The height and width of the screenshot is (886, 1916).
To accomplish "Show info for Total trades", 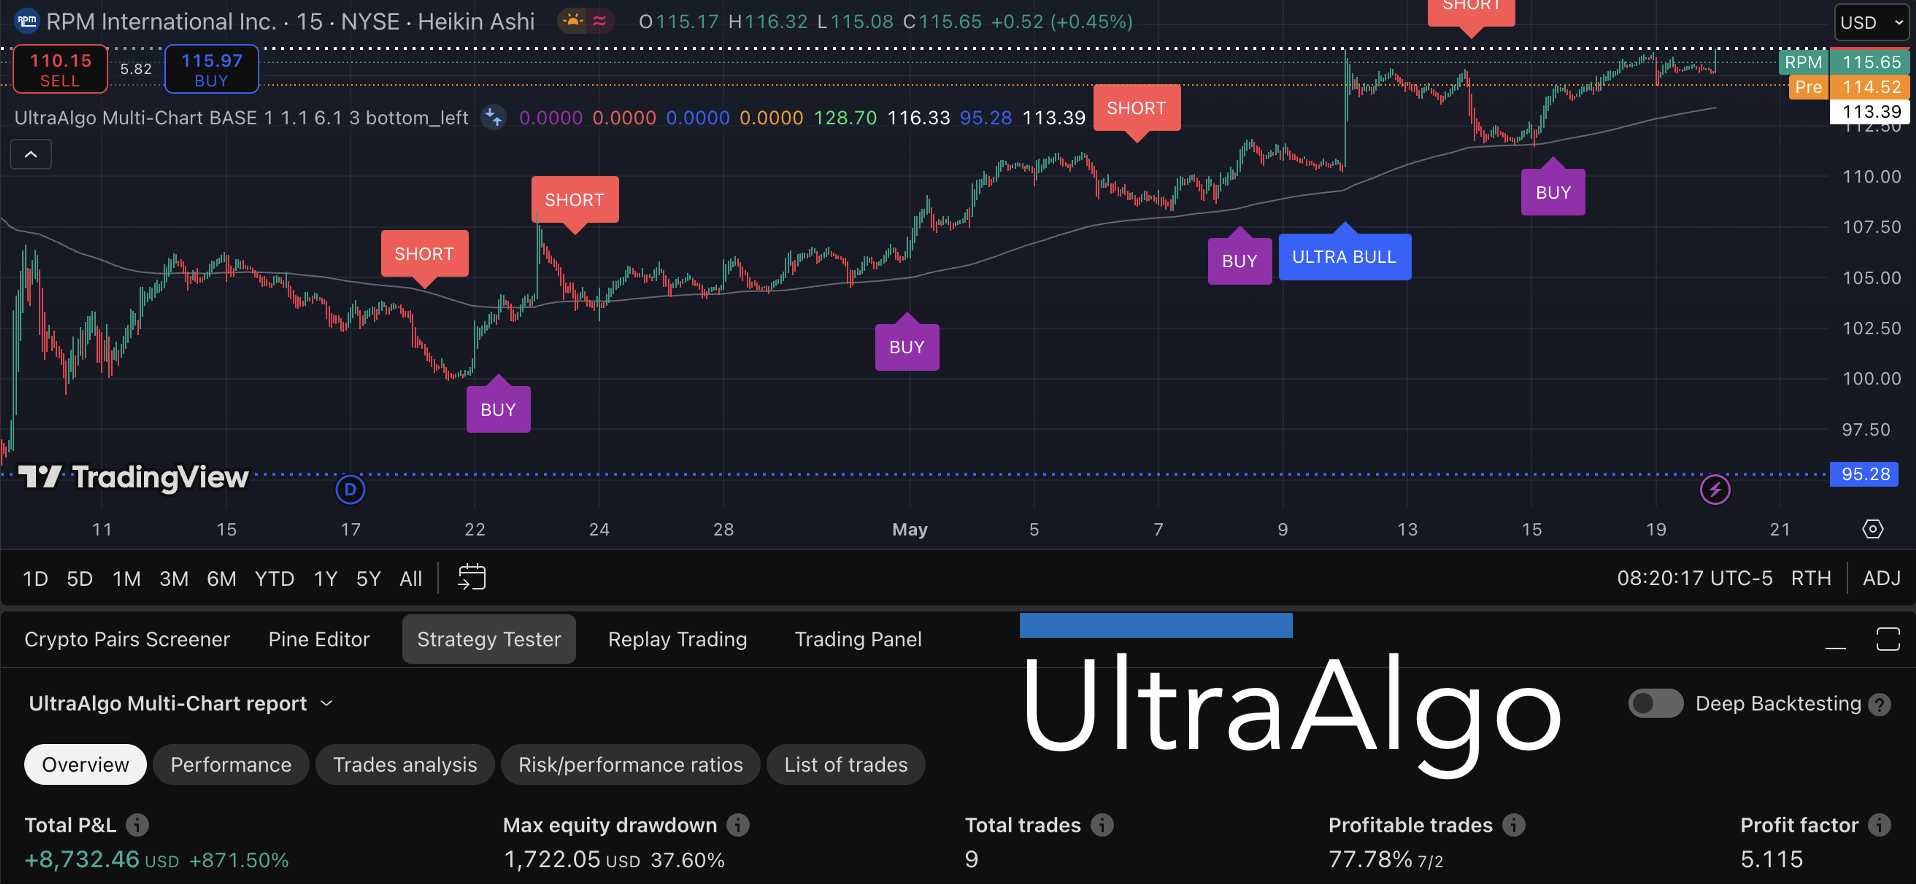I will pos(1102,825).
